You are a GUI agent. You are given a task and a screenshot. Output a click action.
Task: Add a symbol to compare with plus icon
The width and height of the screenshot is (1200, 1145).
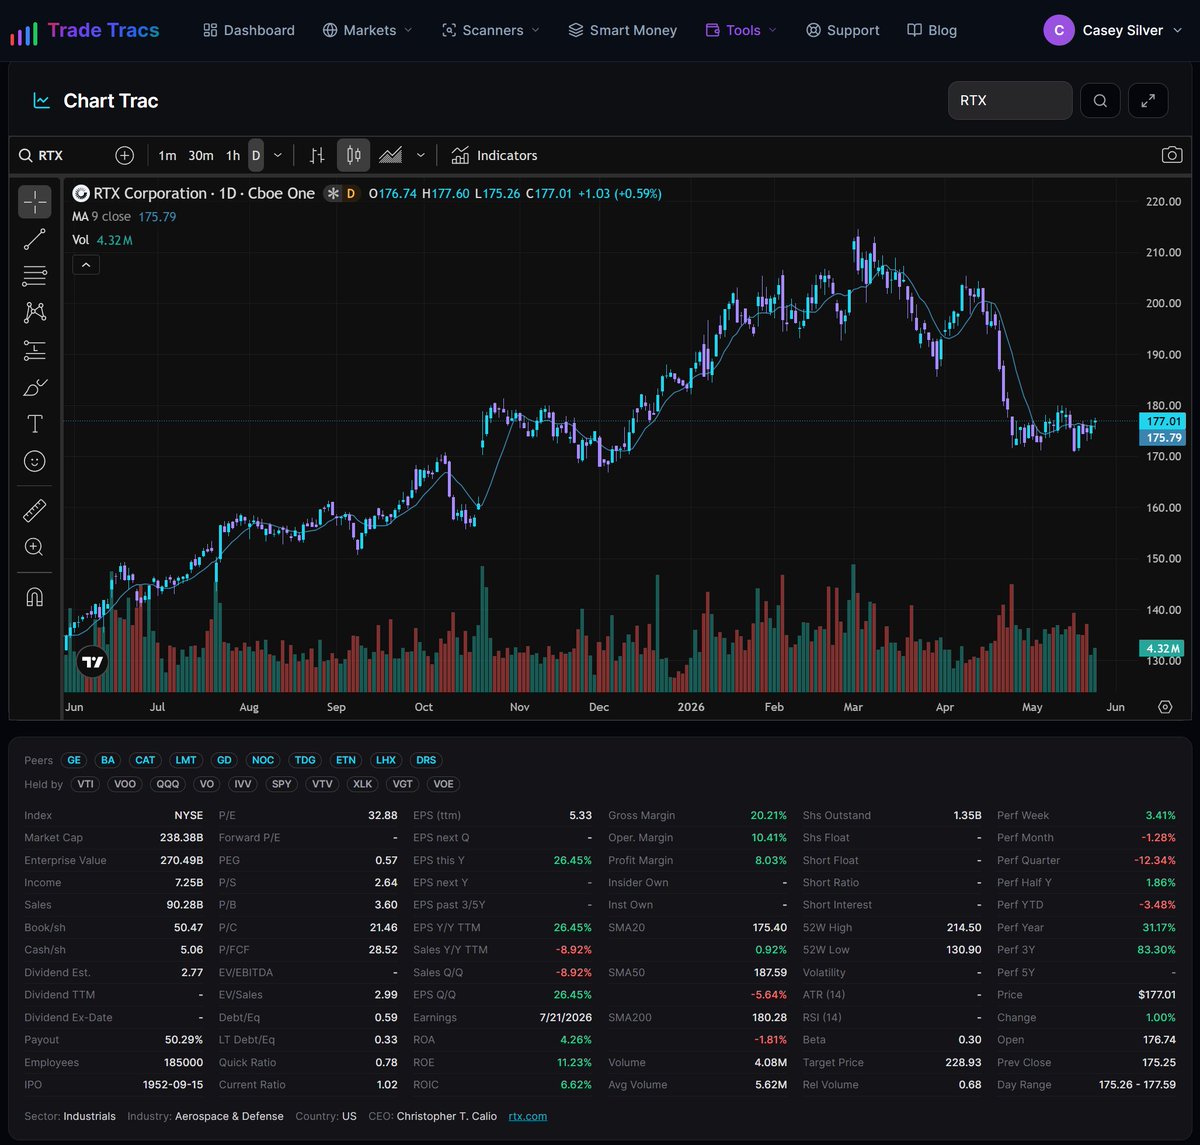point(124,155)
